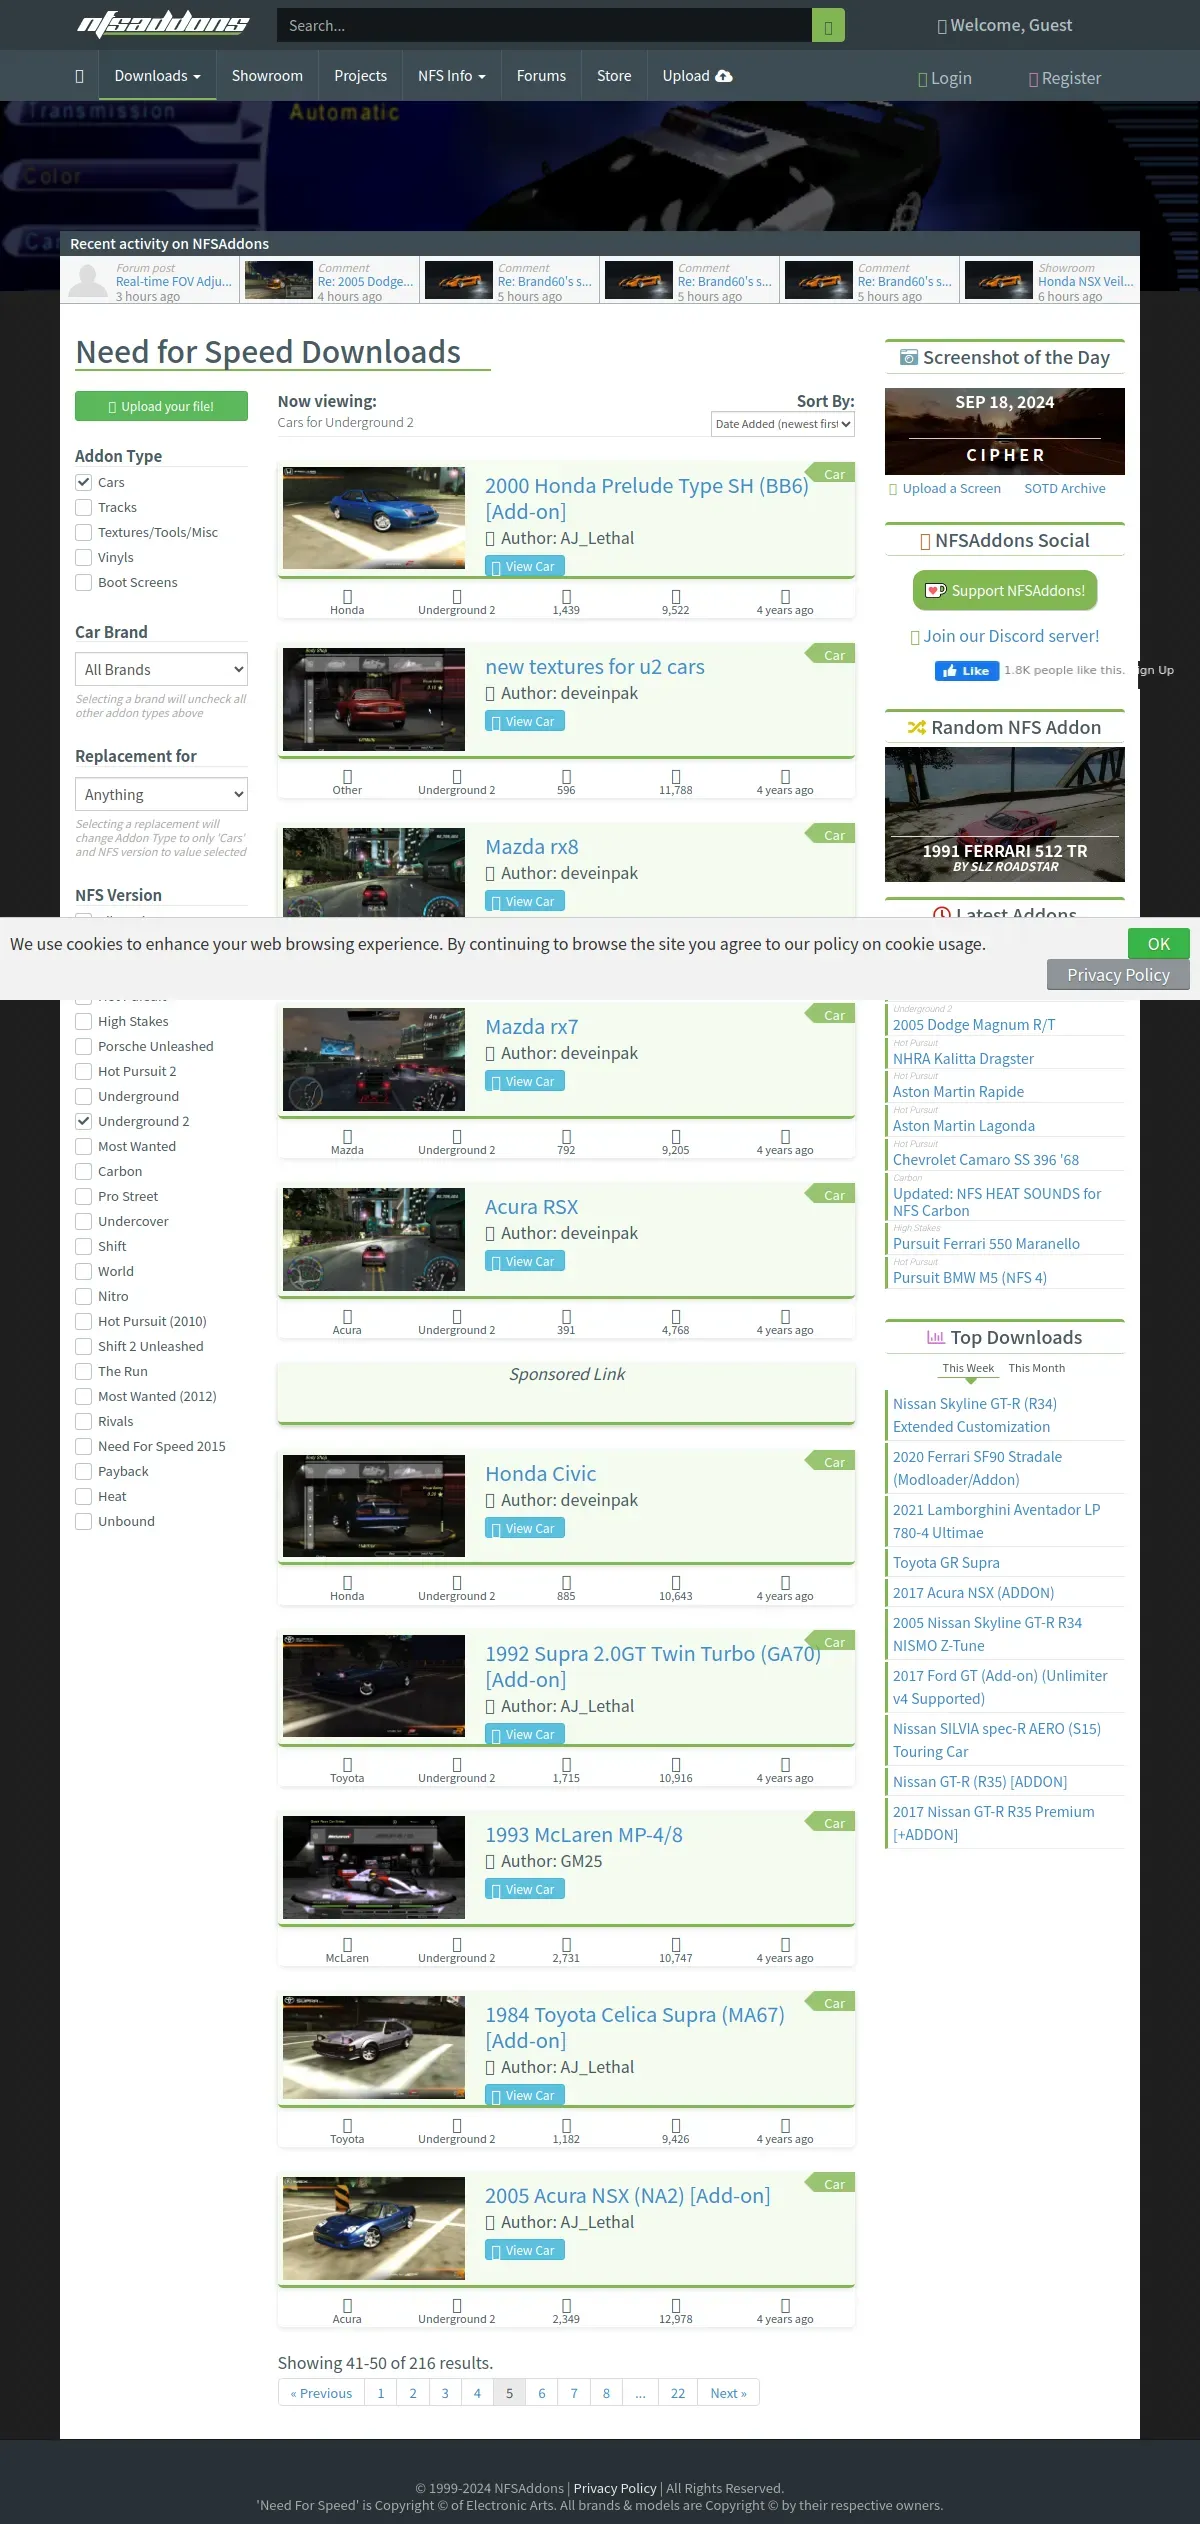Click the green search submit button
Viewport: 1200px width, 2524px height.
tap(828, 26)
